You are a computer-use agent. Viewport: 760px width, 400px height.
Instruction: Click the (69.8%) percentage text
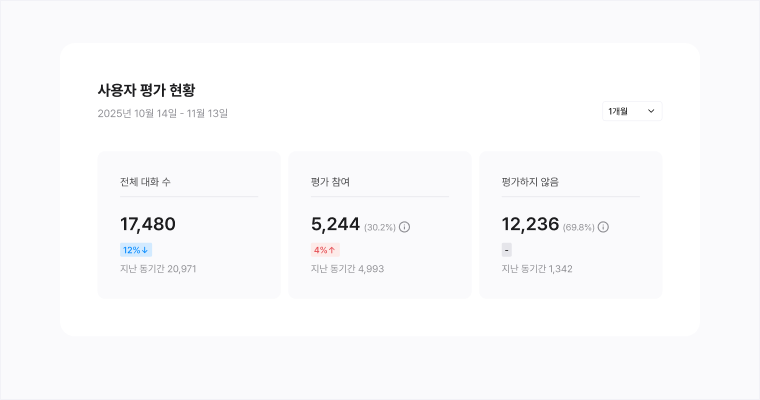point(578,227)
